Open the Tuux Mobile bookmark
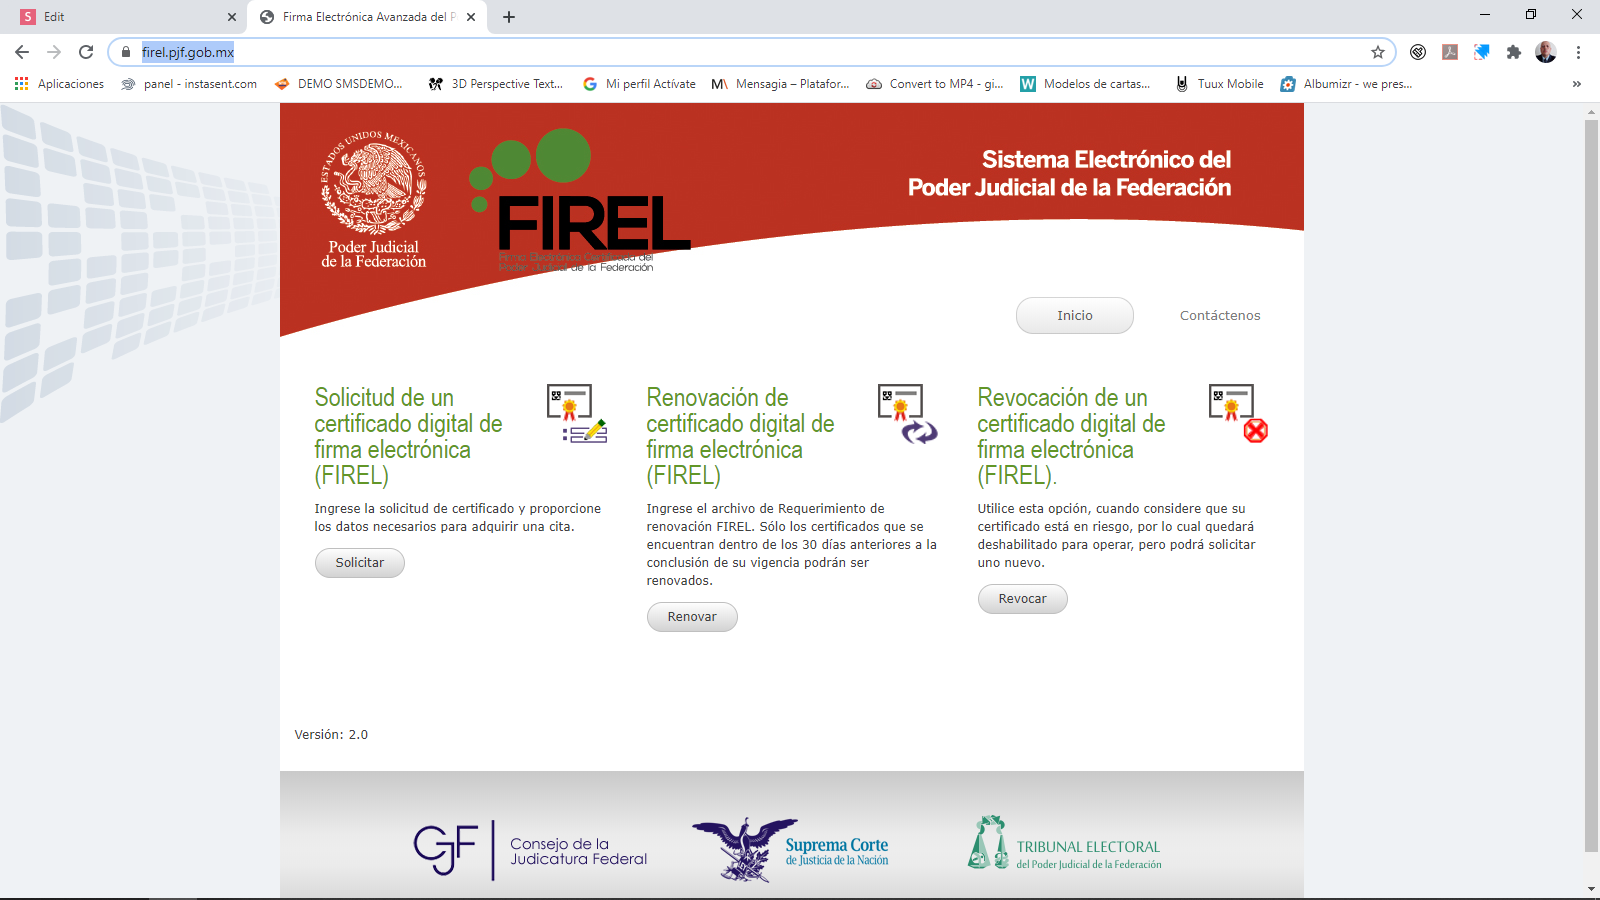Screen dimensions: 1600x900 click(x=1219, y=84)
